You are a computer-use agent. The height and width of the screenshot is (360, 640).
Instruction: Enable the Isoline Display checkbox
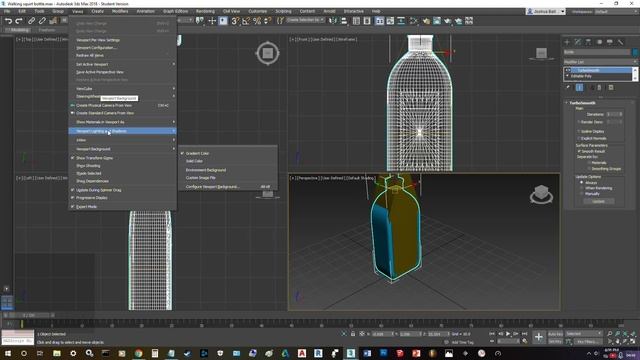click(x=579, y=131)
